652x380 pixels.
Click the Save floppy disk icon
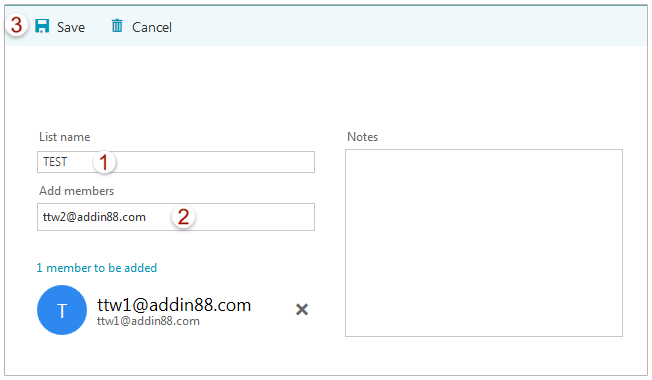42,26
